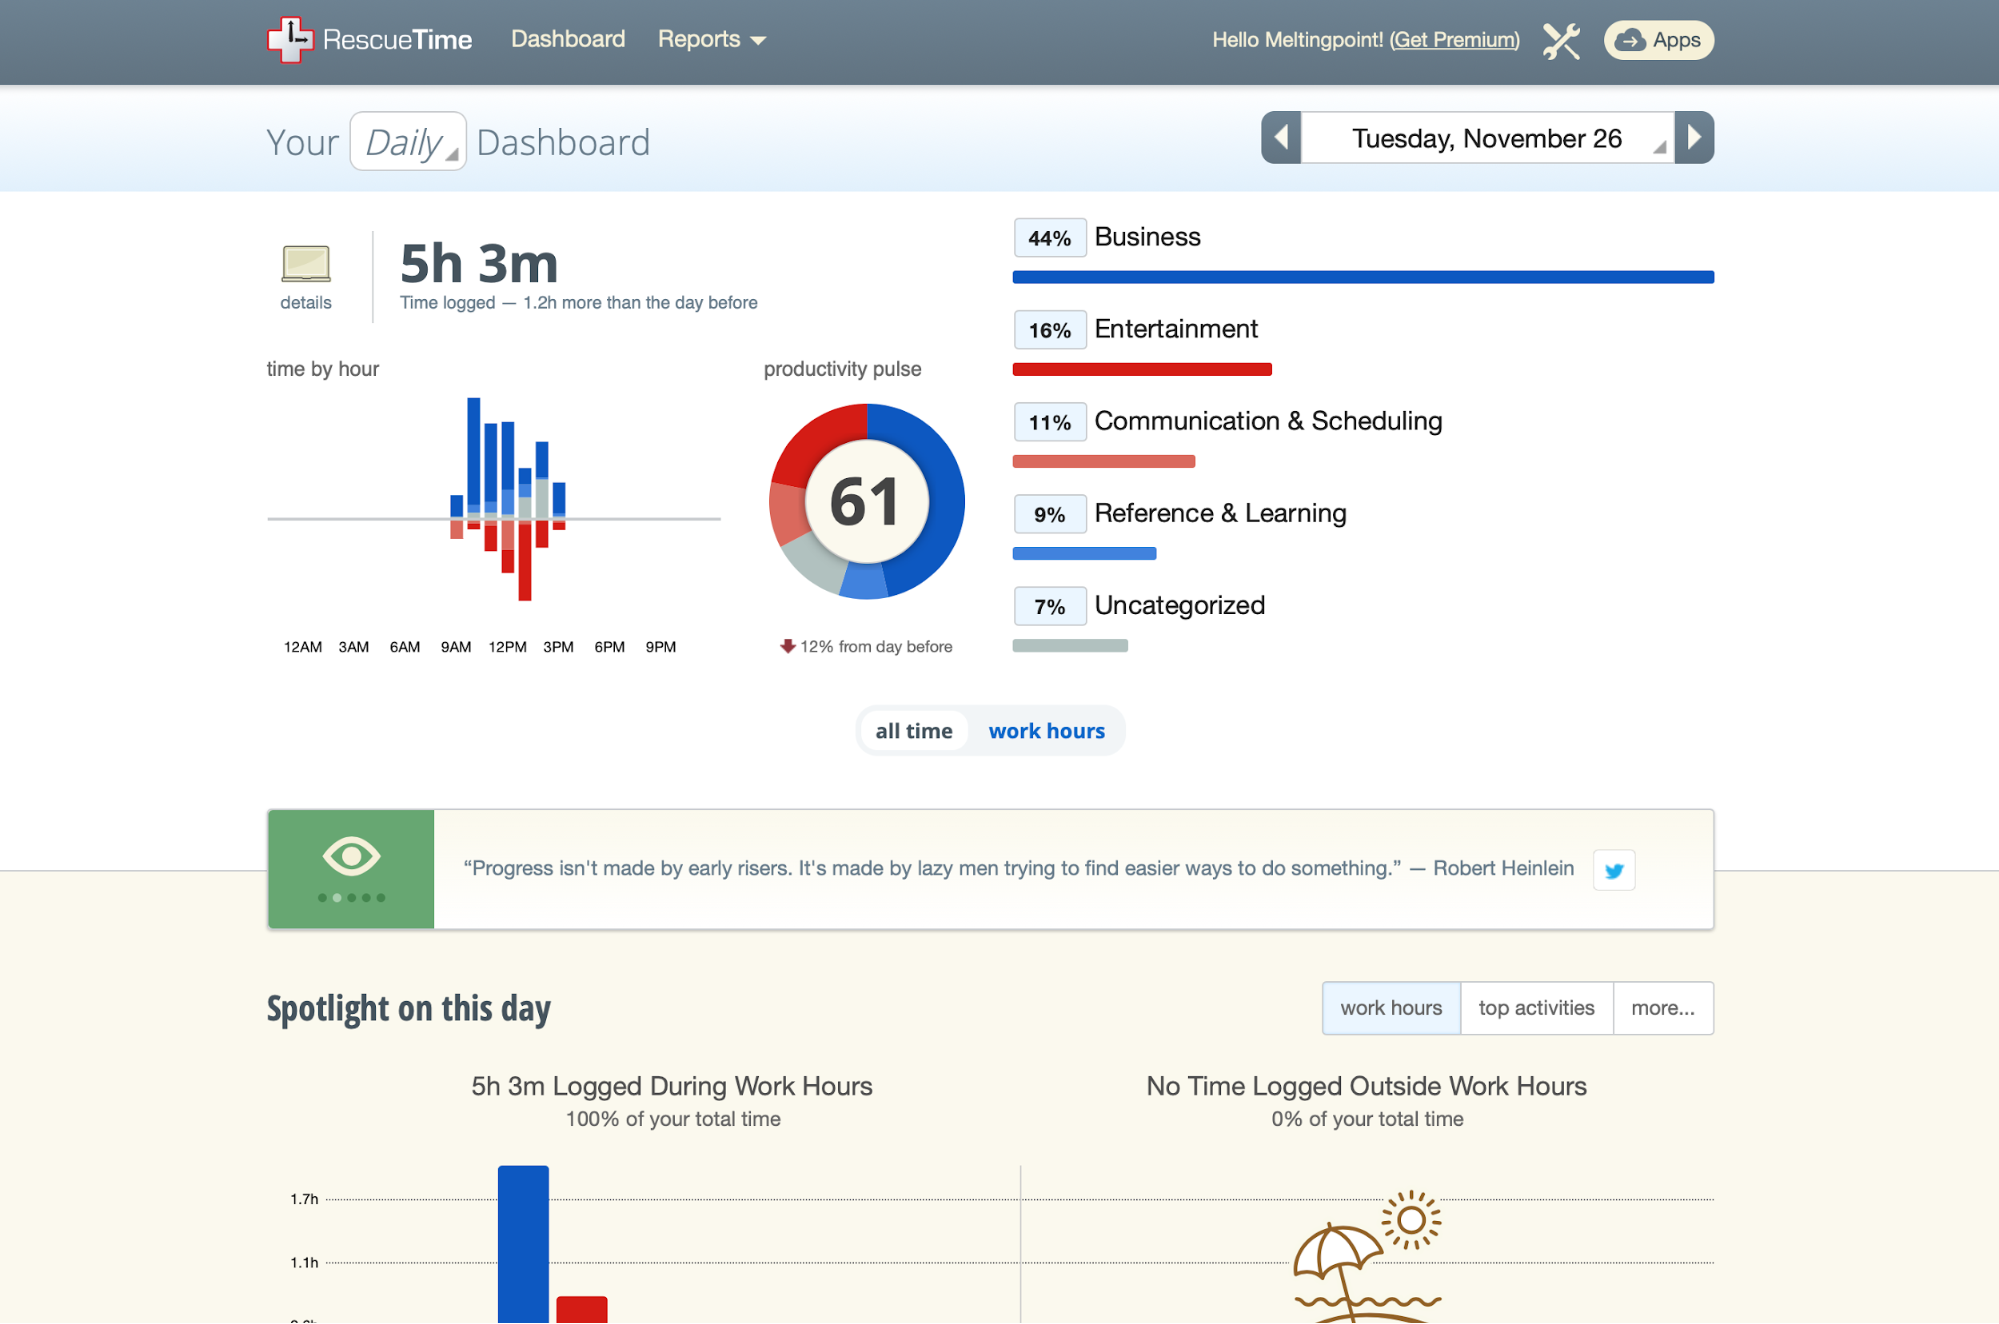Switch the filter to all time
This screenshot has height=1324, width=1999.
point(913,731)
